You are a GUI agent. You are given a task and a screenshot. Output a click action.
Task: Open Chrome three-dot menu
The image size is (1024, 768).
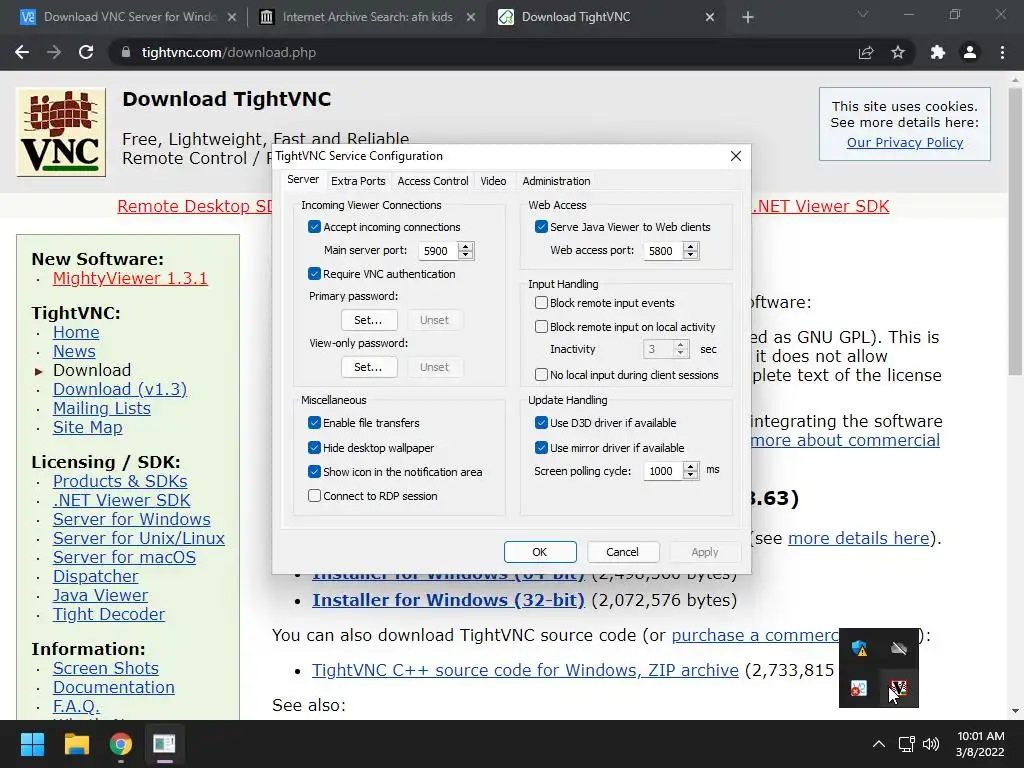pos(1002,52)
